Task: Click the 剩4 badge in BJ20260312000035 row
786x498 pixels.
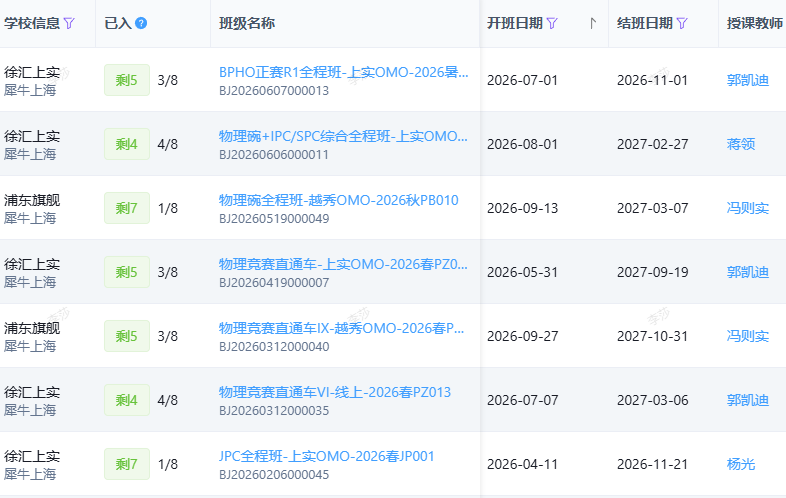Action: coord(127,400)
